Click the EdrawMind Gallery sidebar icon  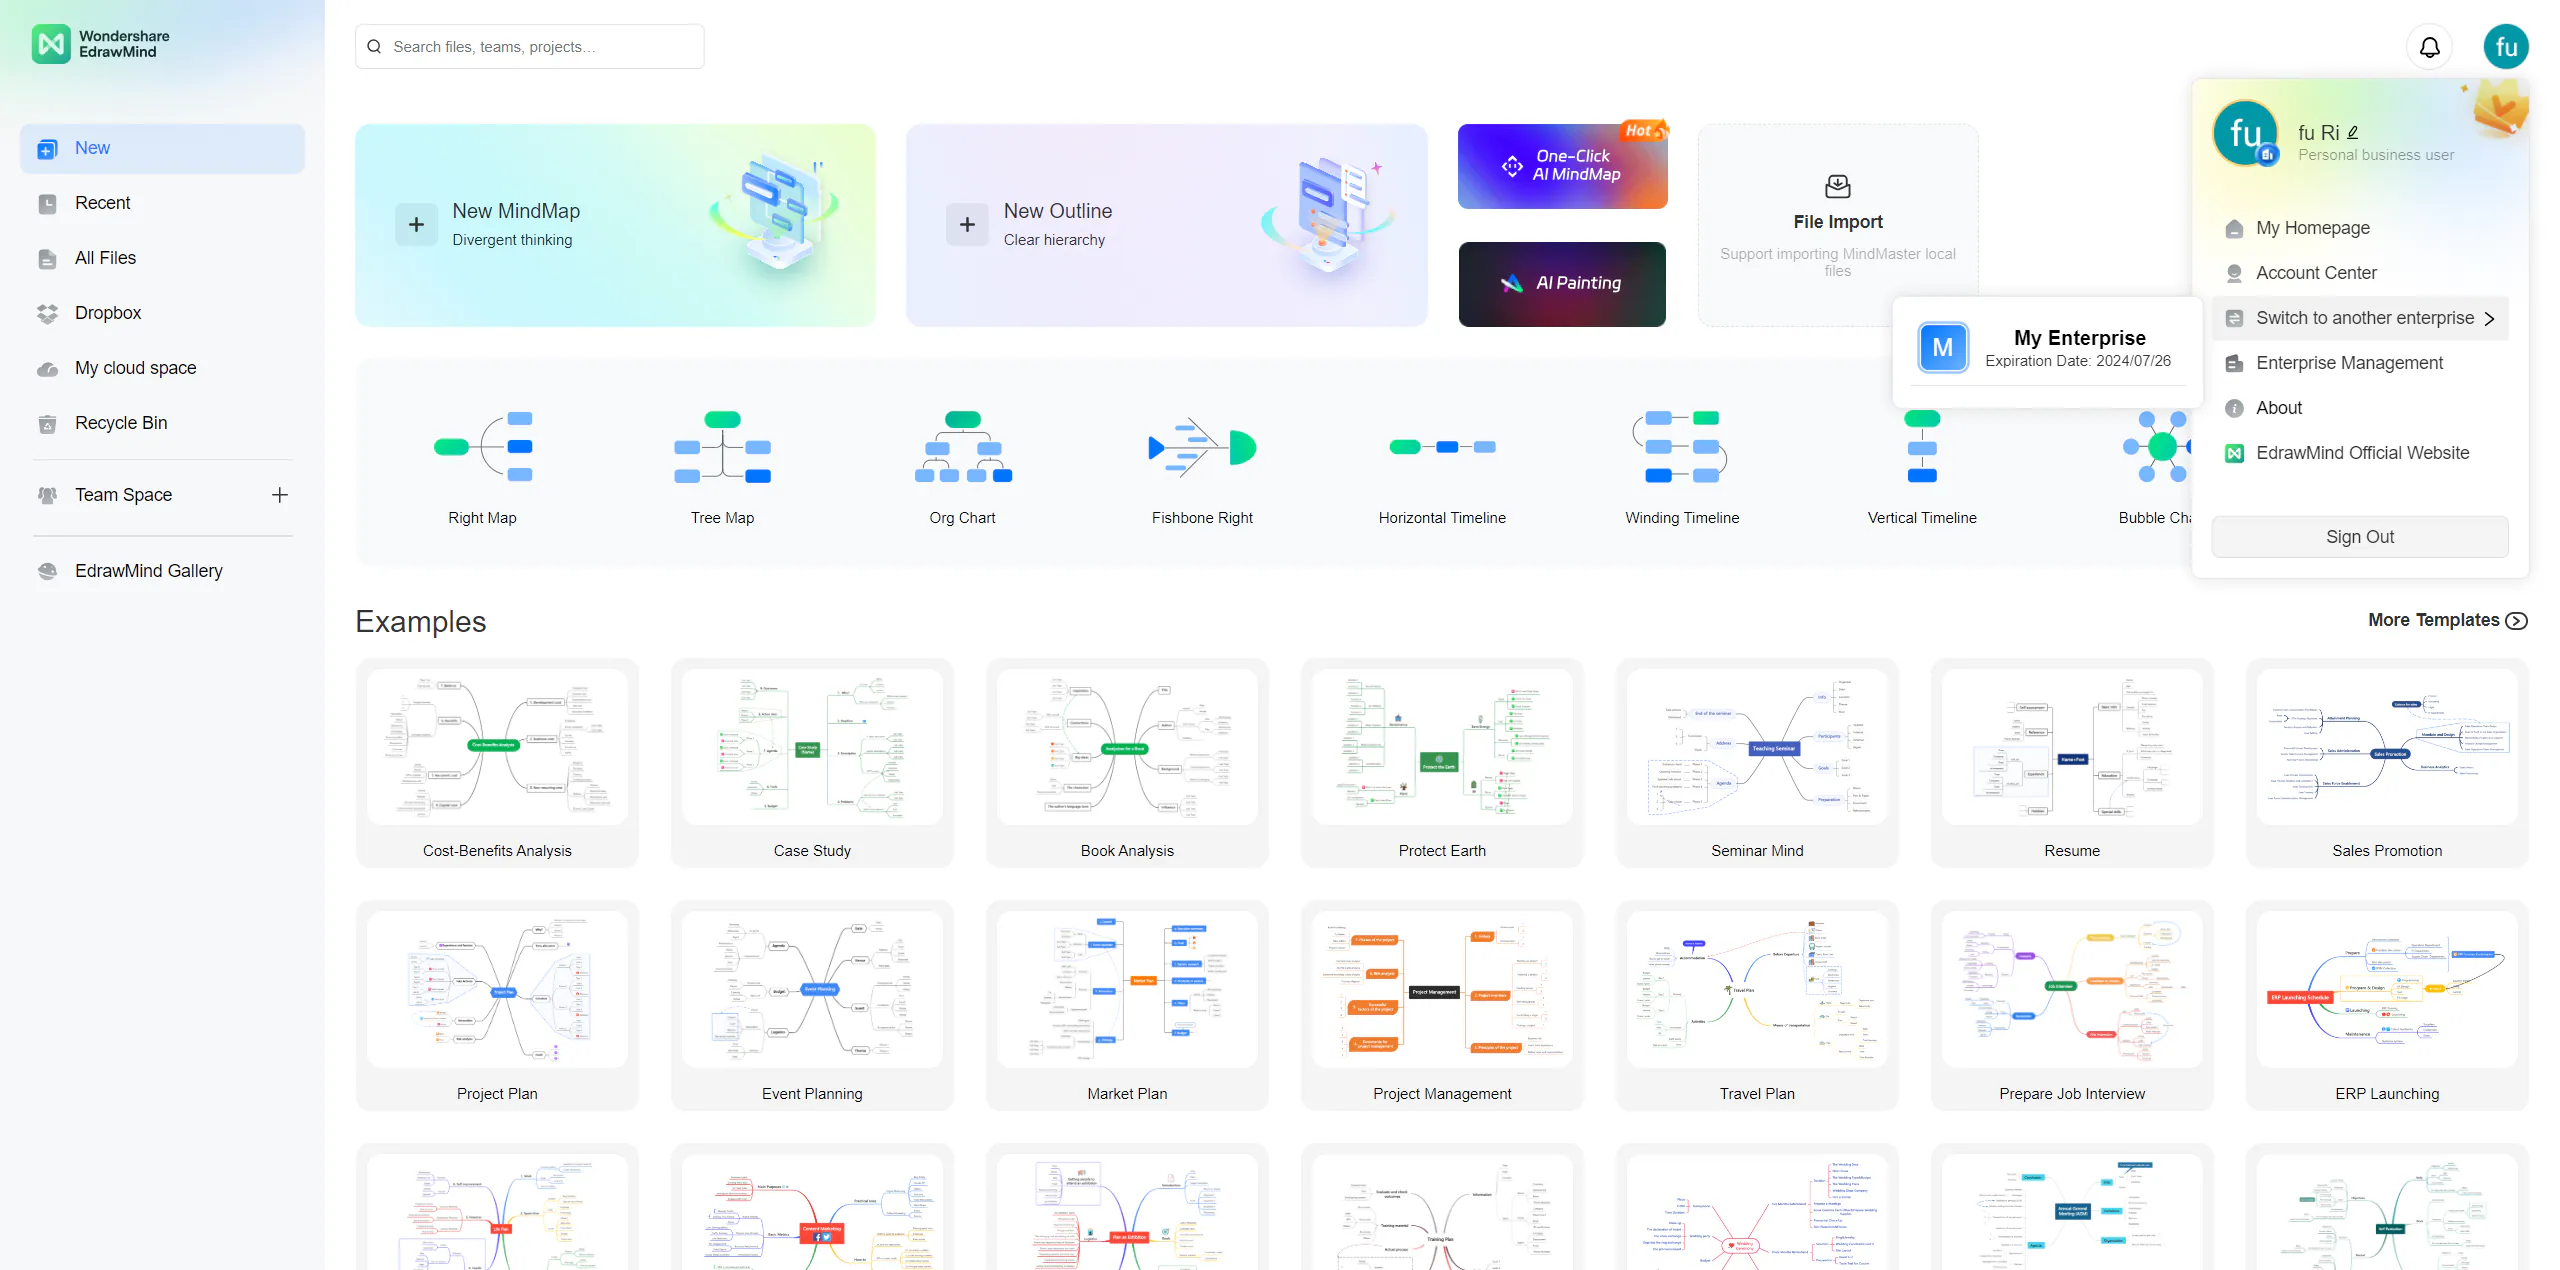(47, 570)
